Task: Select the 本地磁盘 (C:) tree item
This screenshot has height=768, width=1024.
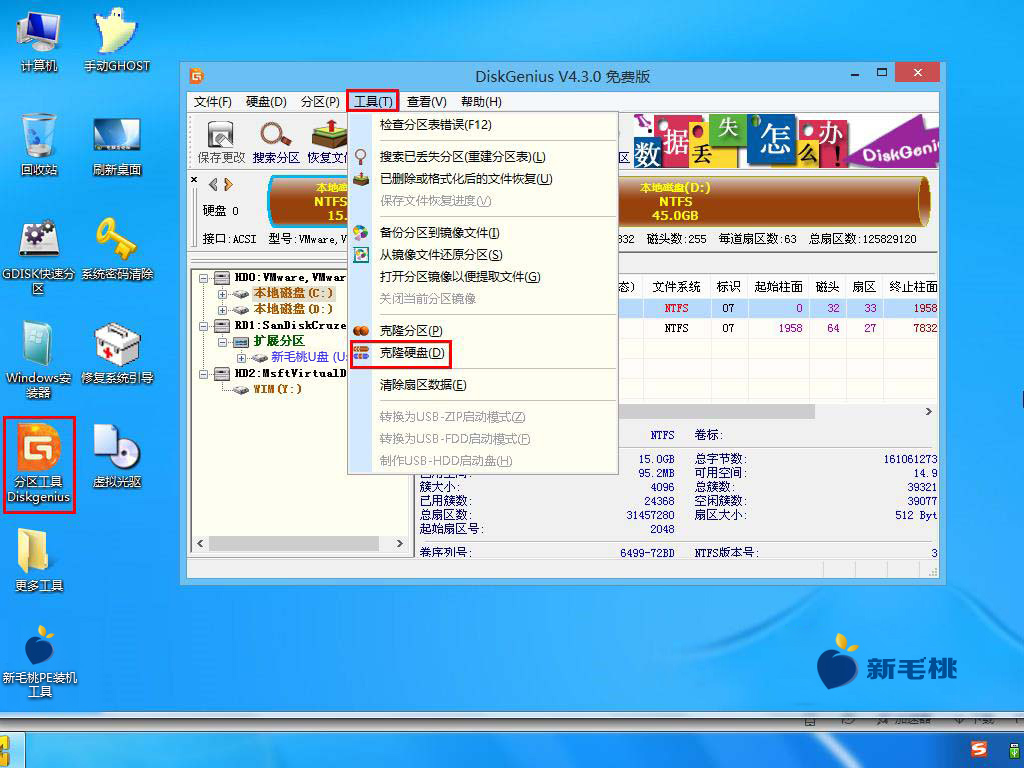Action: tap(293, 293)
